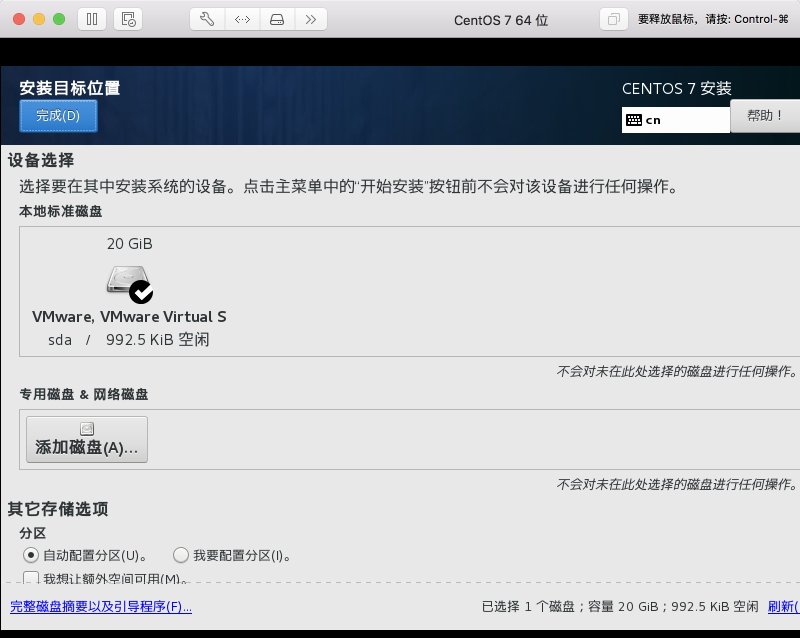This screenshot has height=638, width=800.
Task: Open virtual machine settings wrench
Action: (x=207, y=19)
